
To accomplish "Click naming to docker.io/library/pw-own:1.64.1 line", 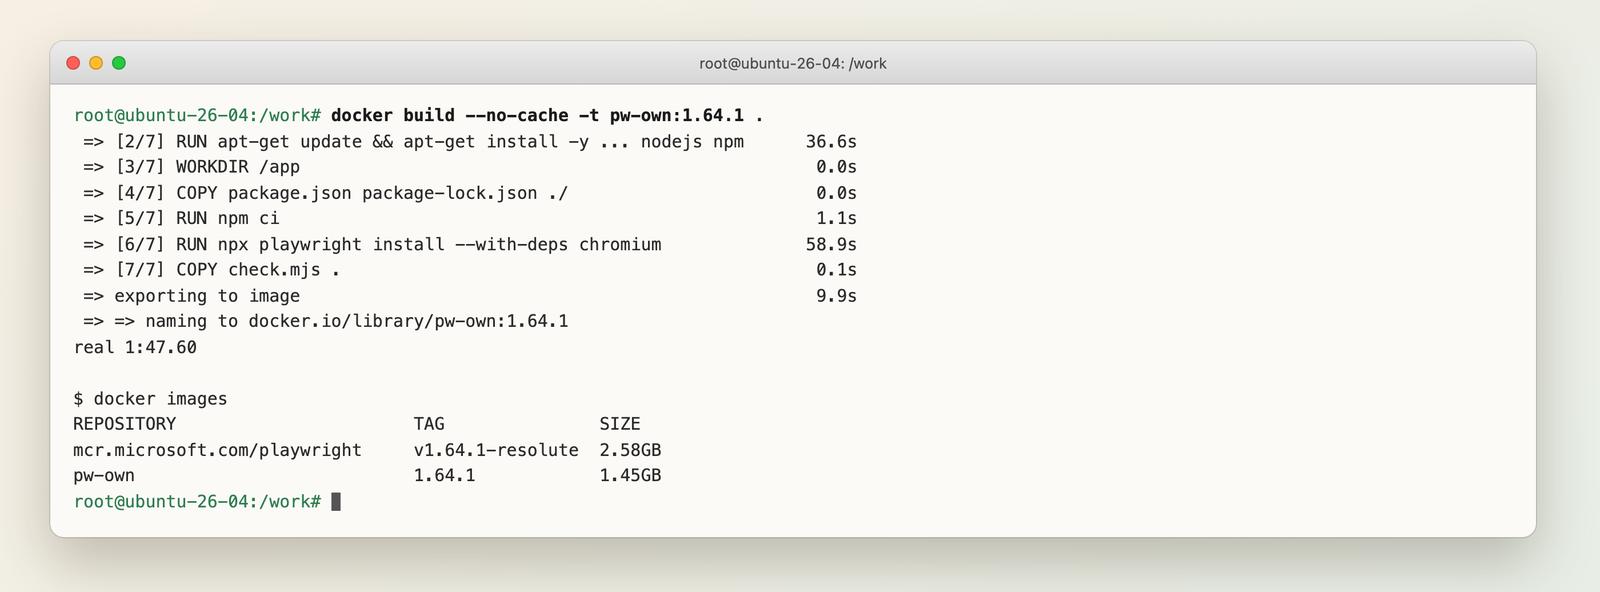I will (x=326, y=321).
